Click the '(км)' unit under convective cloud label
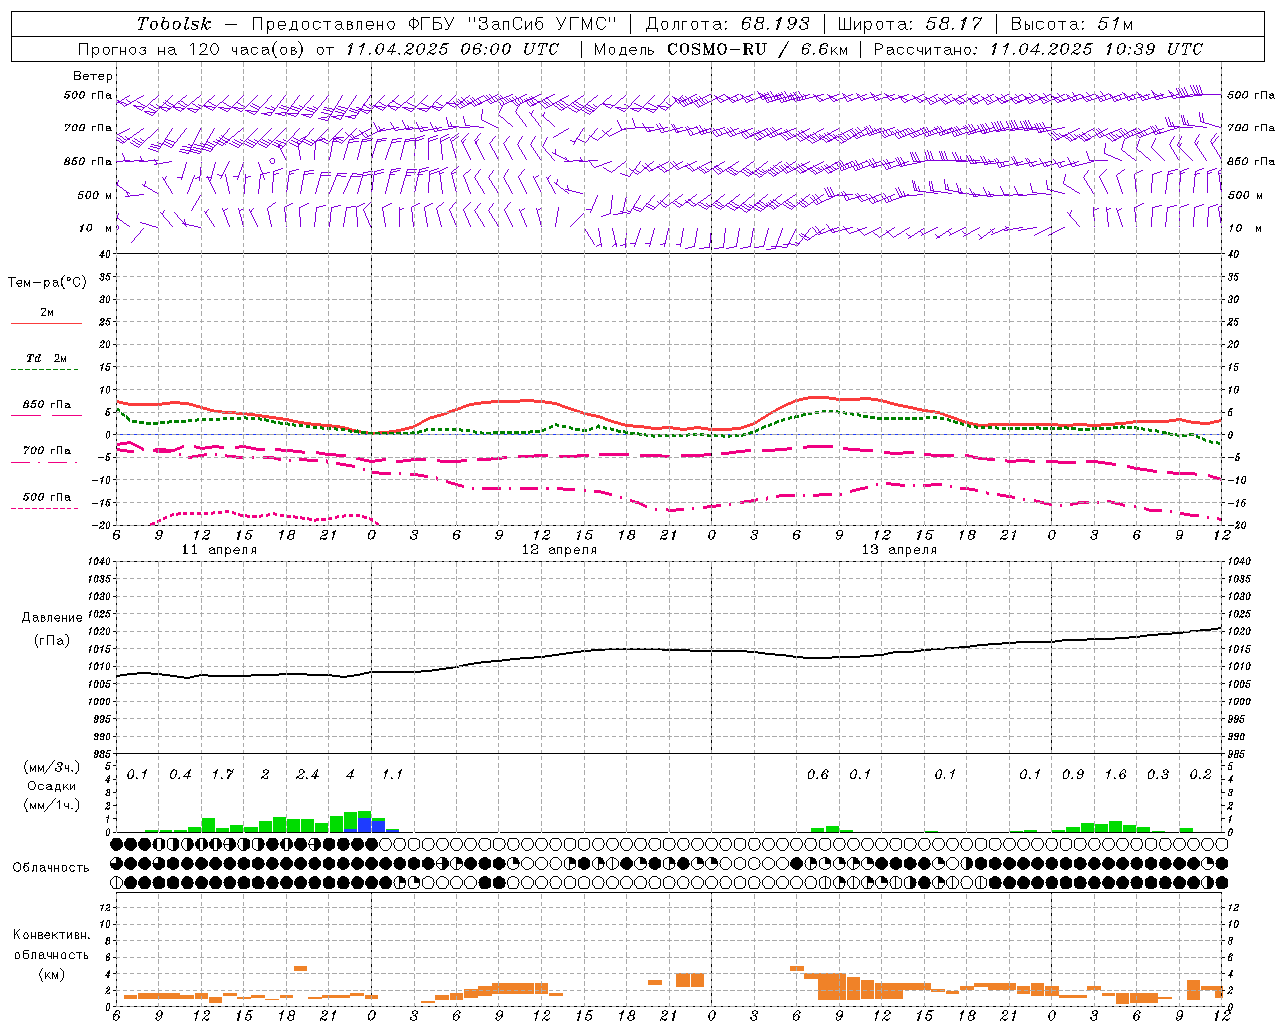The width and height of the screenshot is (1280, 1024). (52, 974)
